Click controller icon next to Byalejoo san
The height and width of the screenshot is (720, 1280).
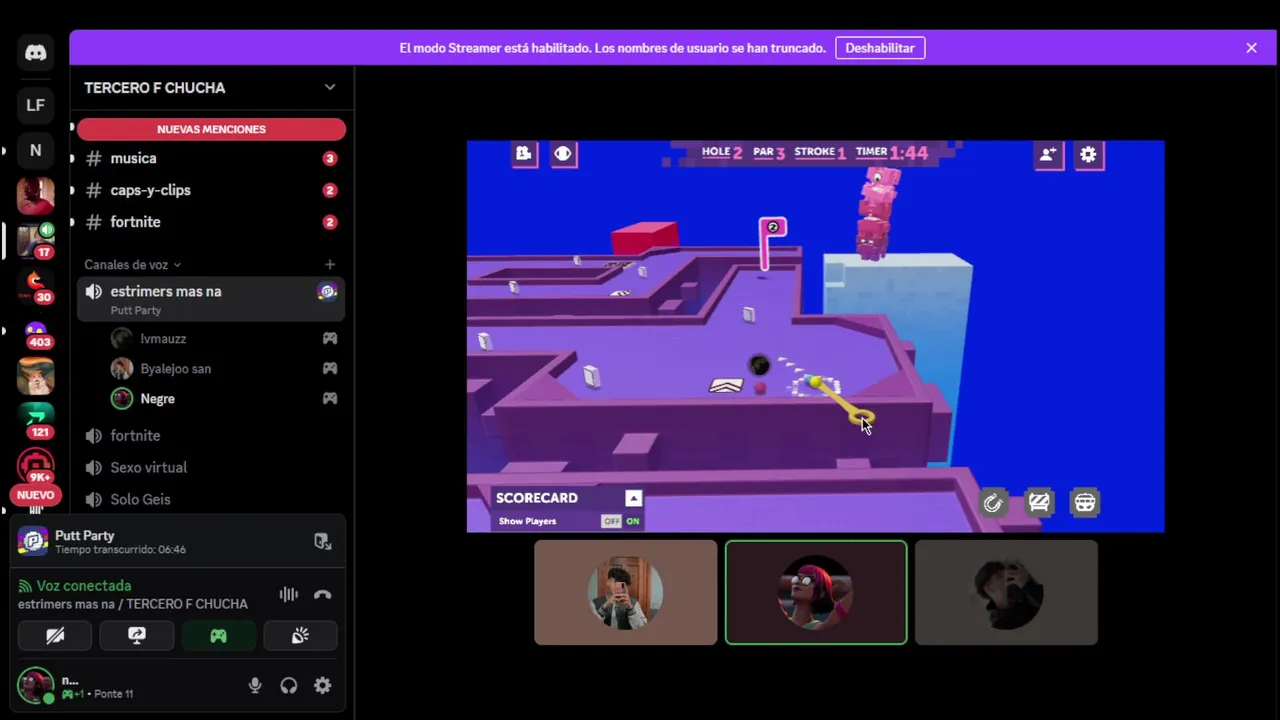pos(329,369)
